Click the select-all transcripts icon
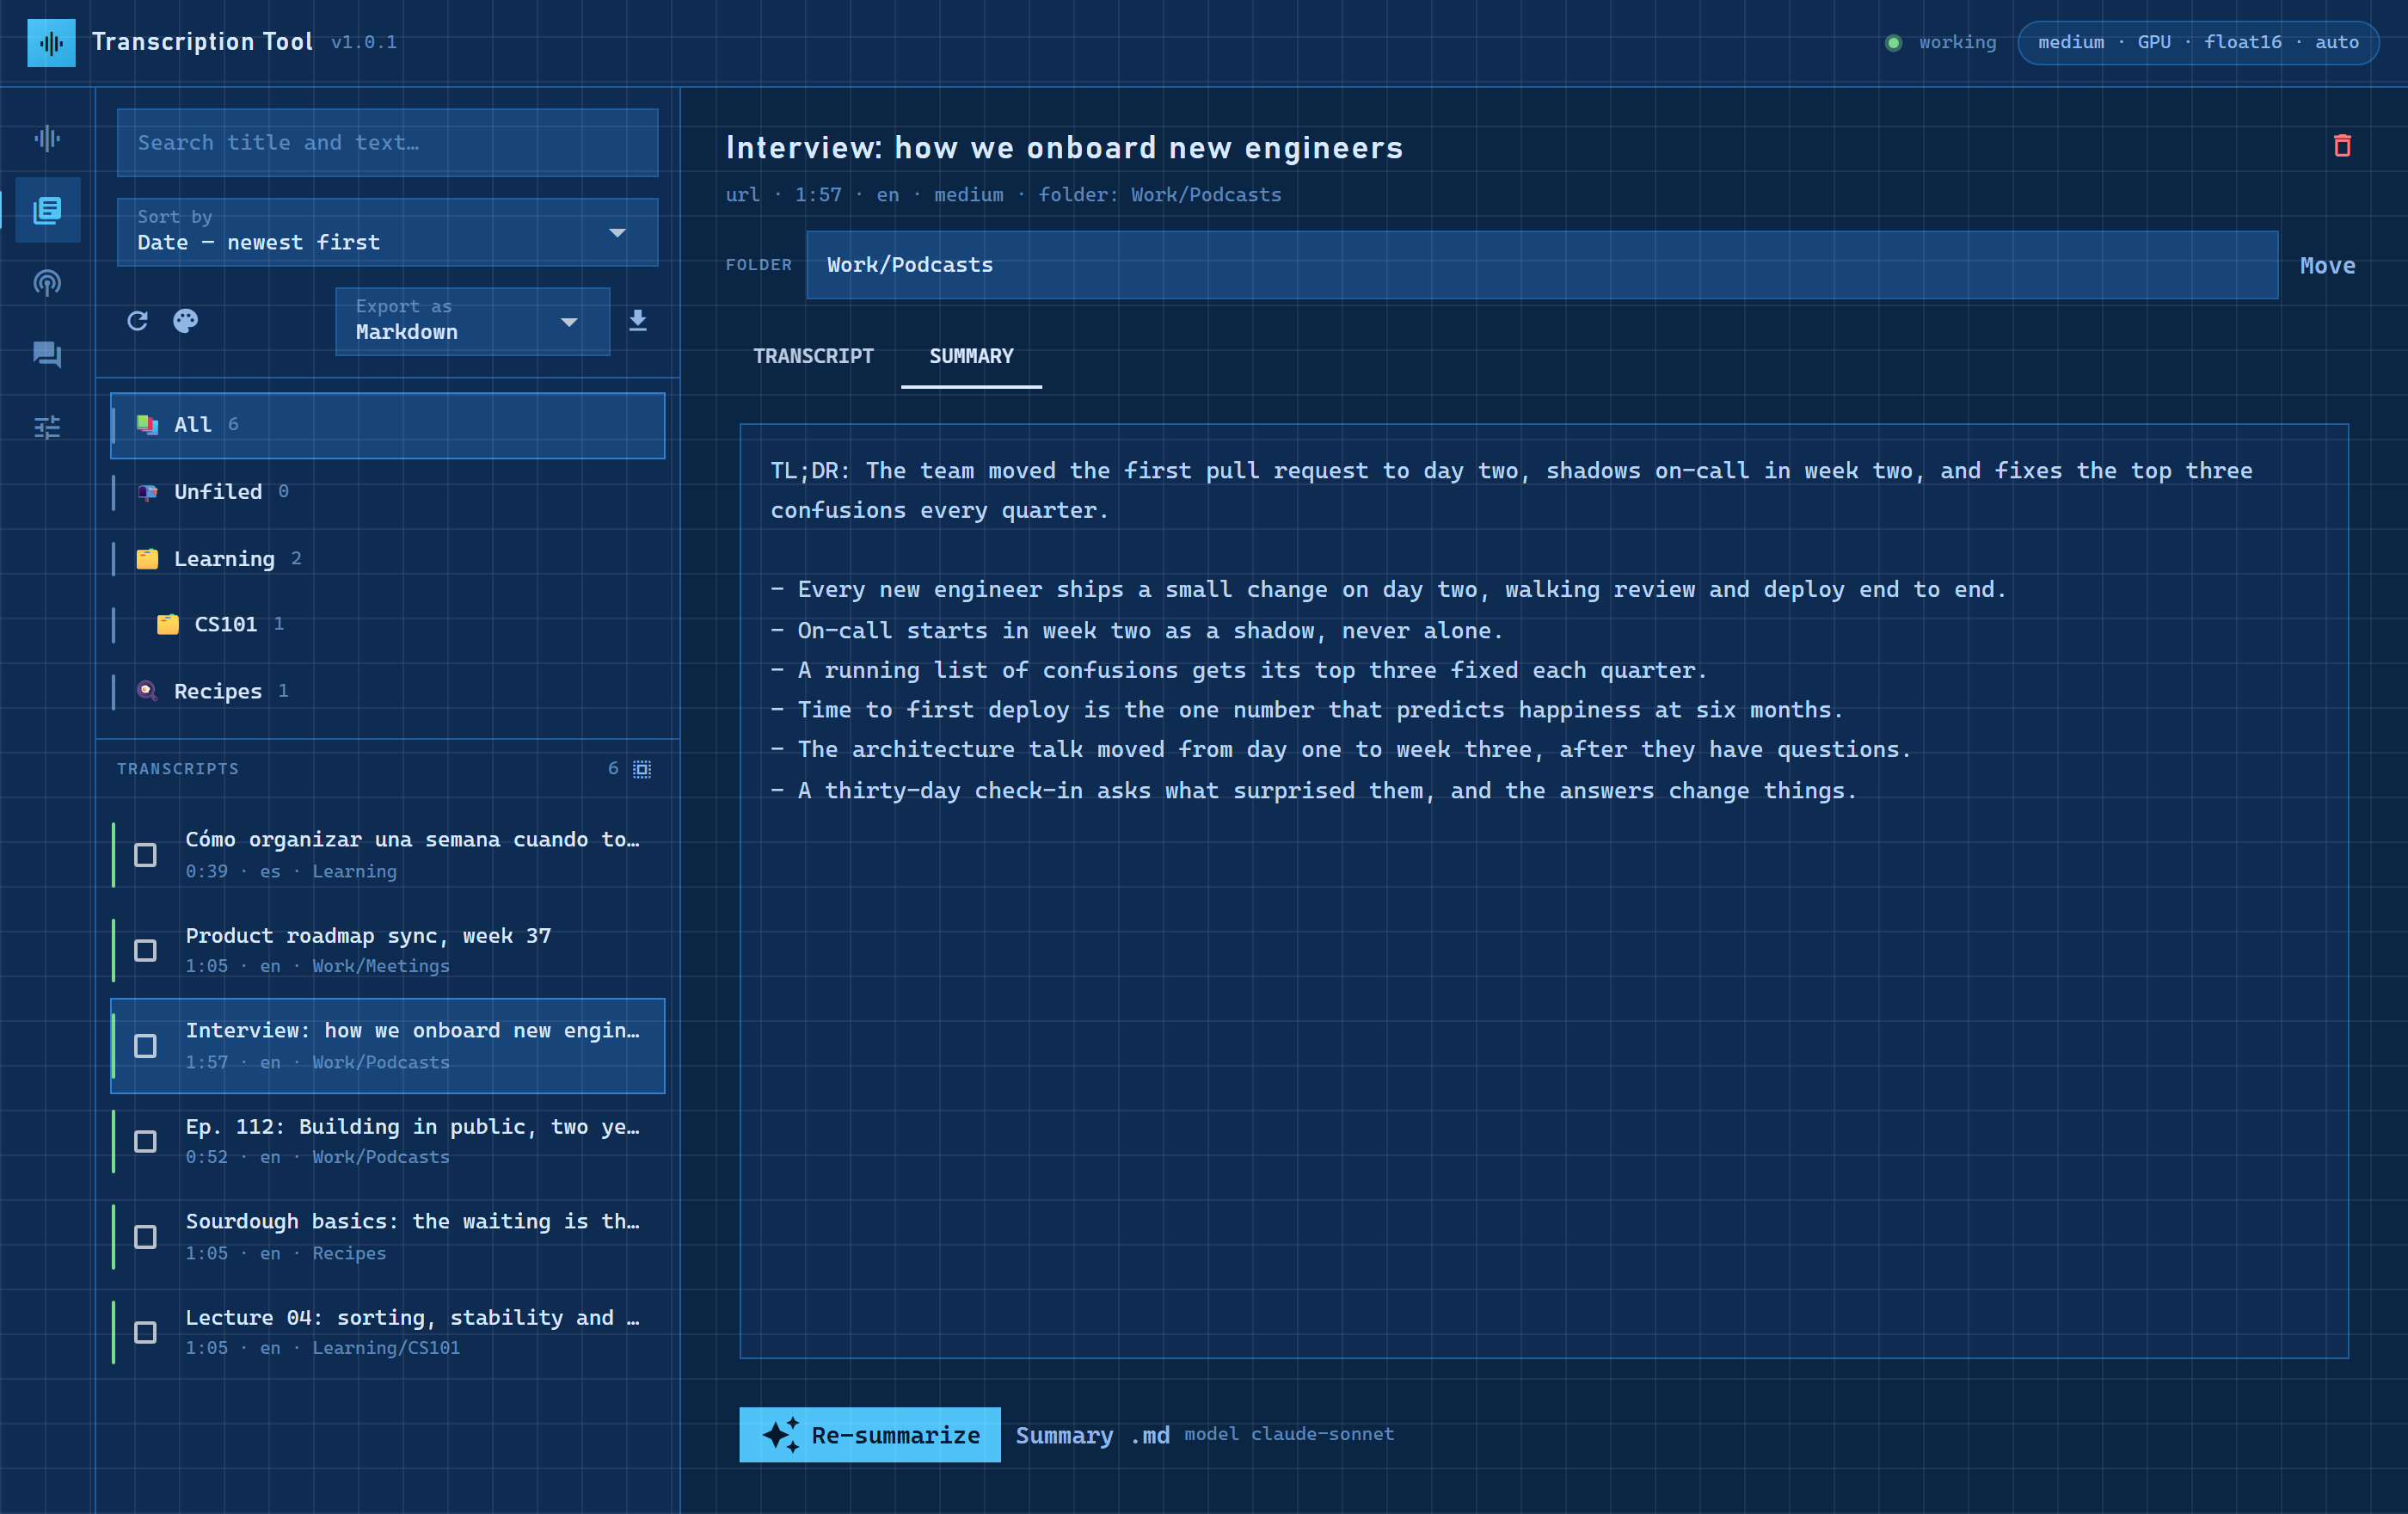This screenshot has width=2408, height=1514. 642,769
